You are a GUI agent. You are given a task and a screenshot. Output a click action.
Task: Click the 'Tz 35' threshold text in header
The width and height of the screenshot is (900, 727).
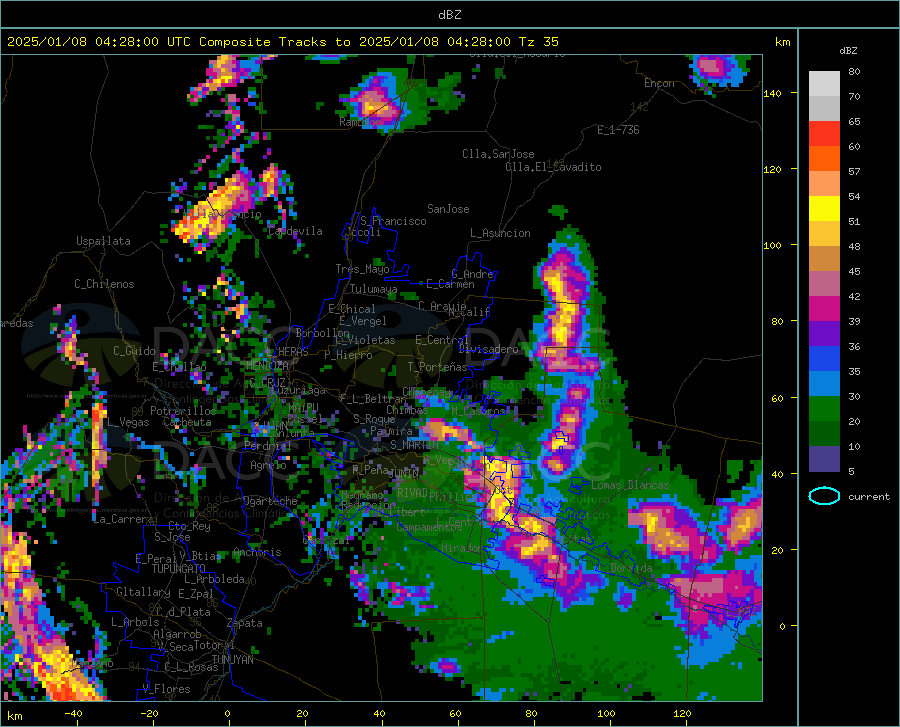pyautogui.click(x=538, y=42)
